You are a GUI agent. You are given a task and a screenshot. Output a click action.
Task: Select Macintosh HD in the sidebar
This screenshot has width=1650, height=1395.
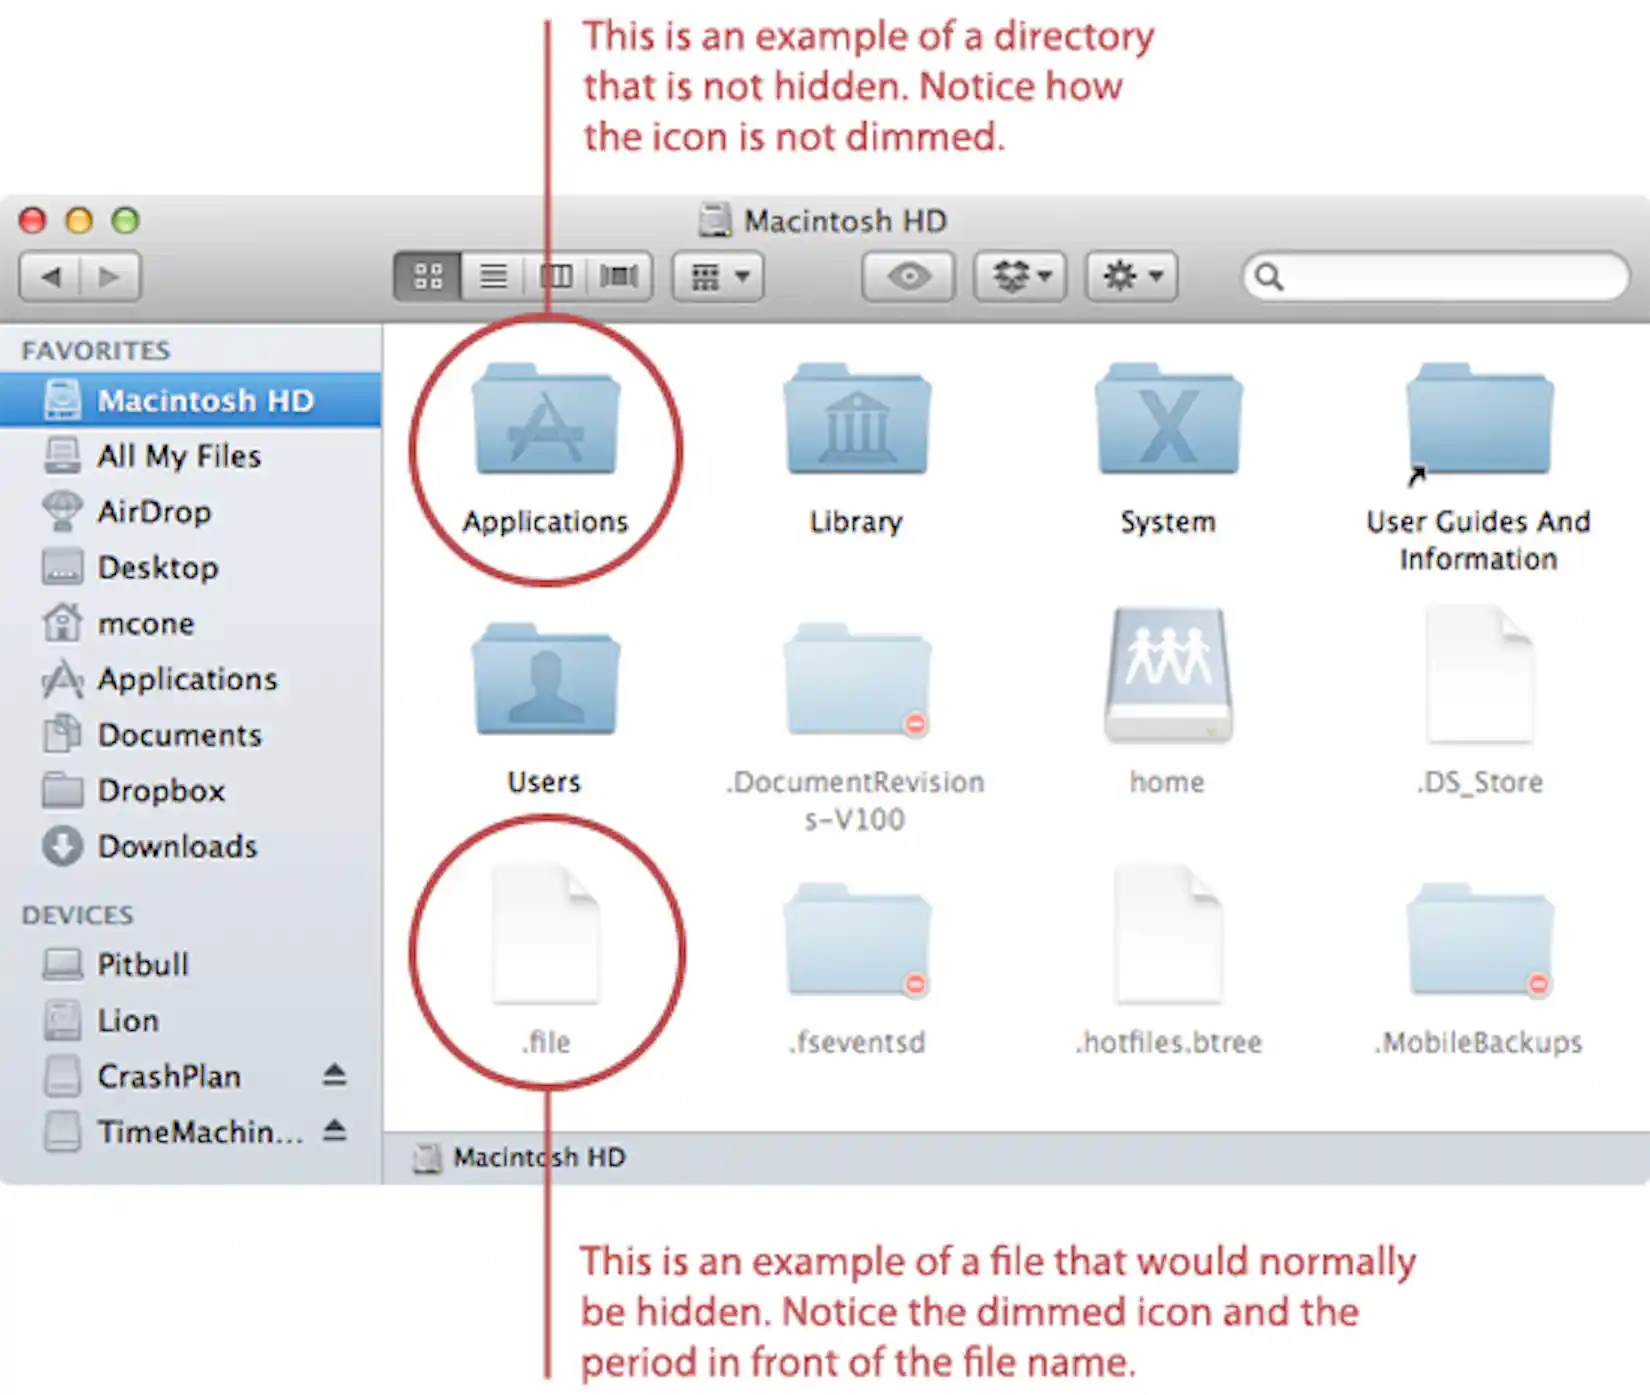click(190, 400)
